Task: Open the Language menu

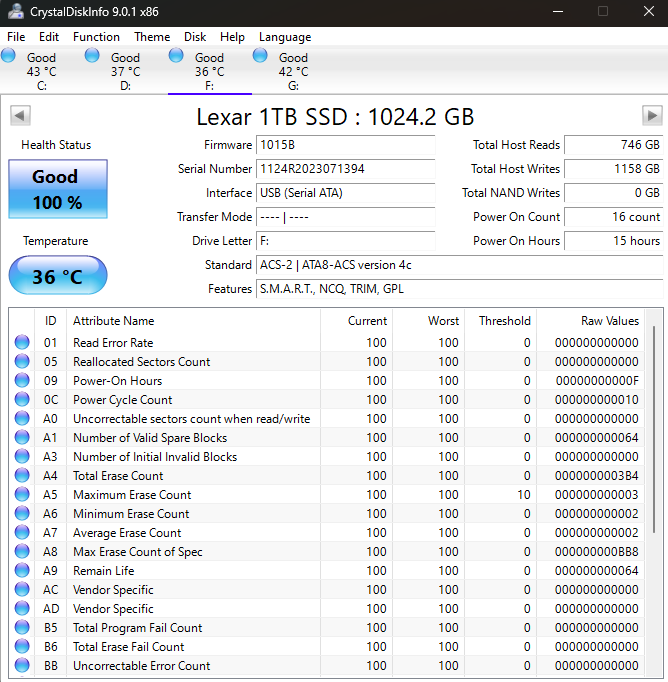Action: click(x=285, y=37)
